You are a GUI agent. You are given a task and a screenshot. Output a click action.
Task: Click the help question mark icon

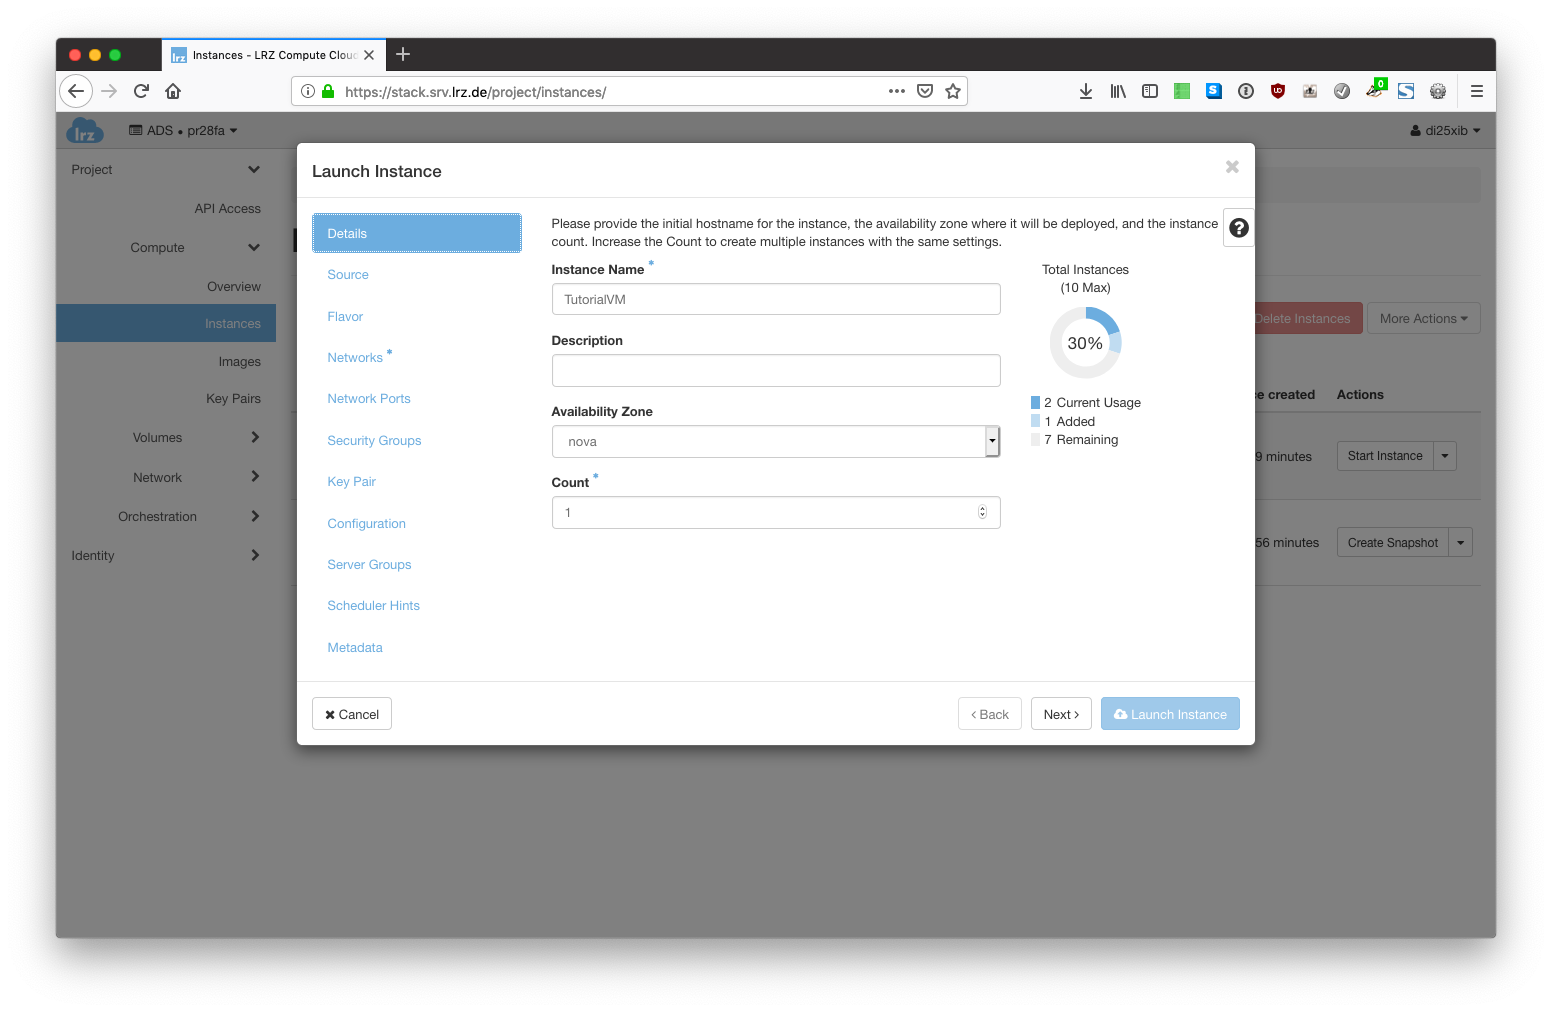[x=1238, y=228]
